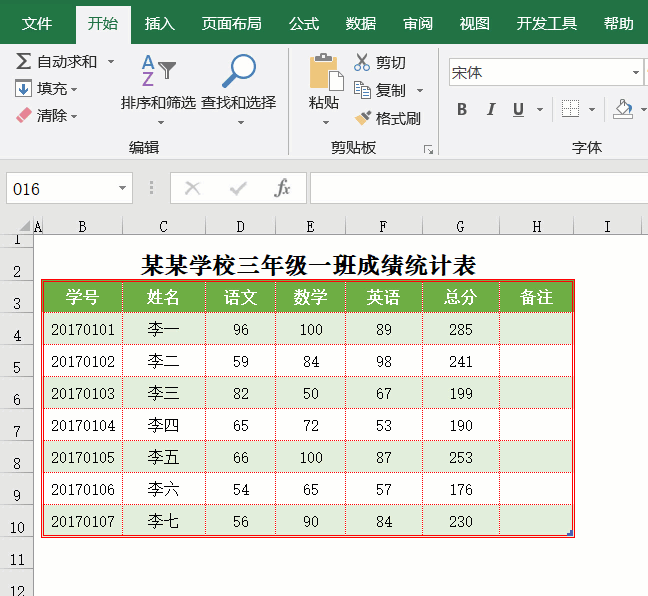Viewport: 648px width, 596px height.
Task: Switch to the Developer (开发工具) tab
Action: click(546, 24)
